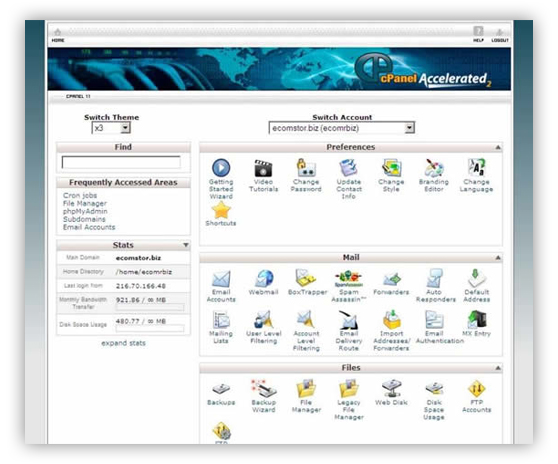558x464 pixels.
Task: Launch Webmail
Action: 263,278
